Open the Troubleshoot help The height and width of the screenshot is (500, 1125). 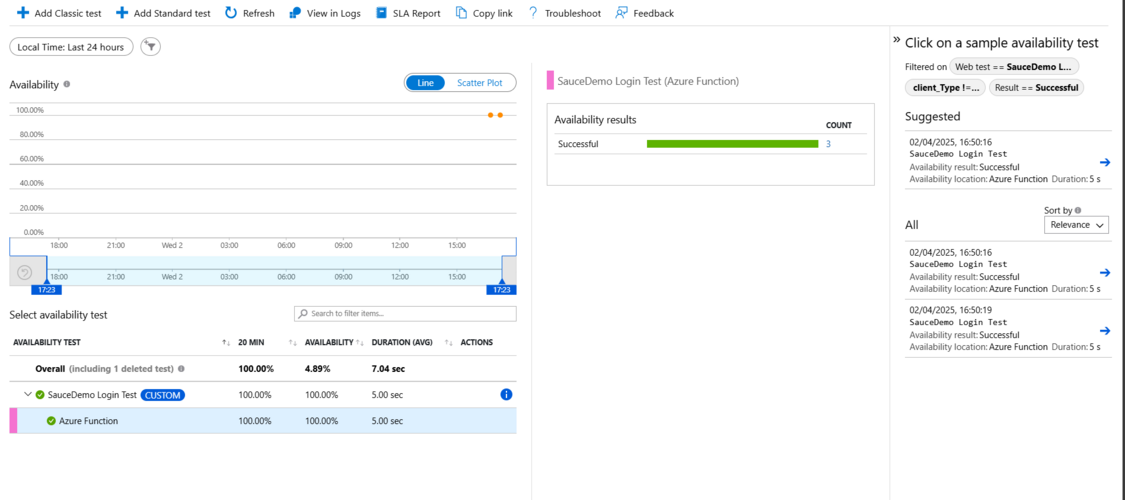click(x=564, y=13)
